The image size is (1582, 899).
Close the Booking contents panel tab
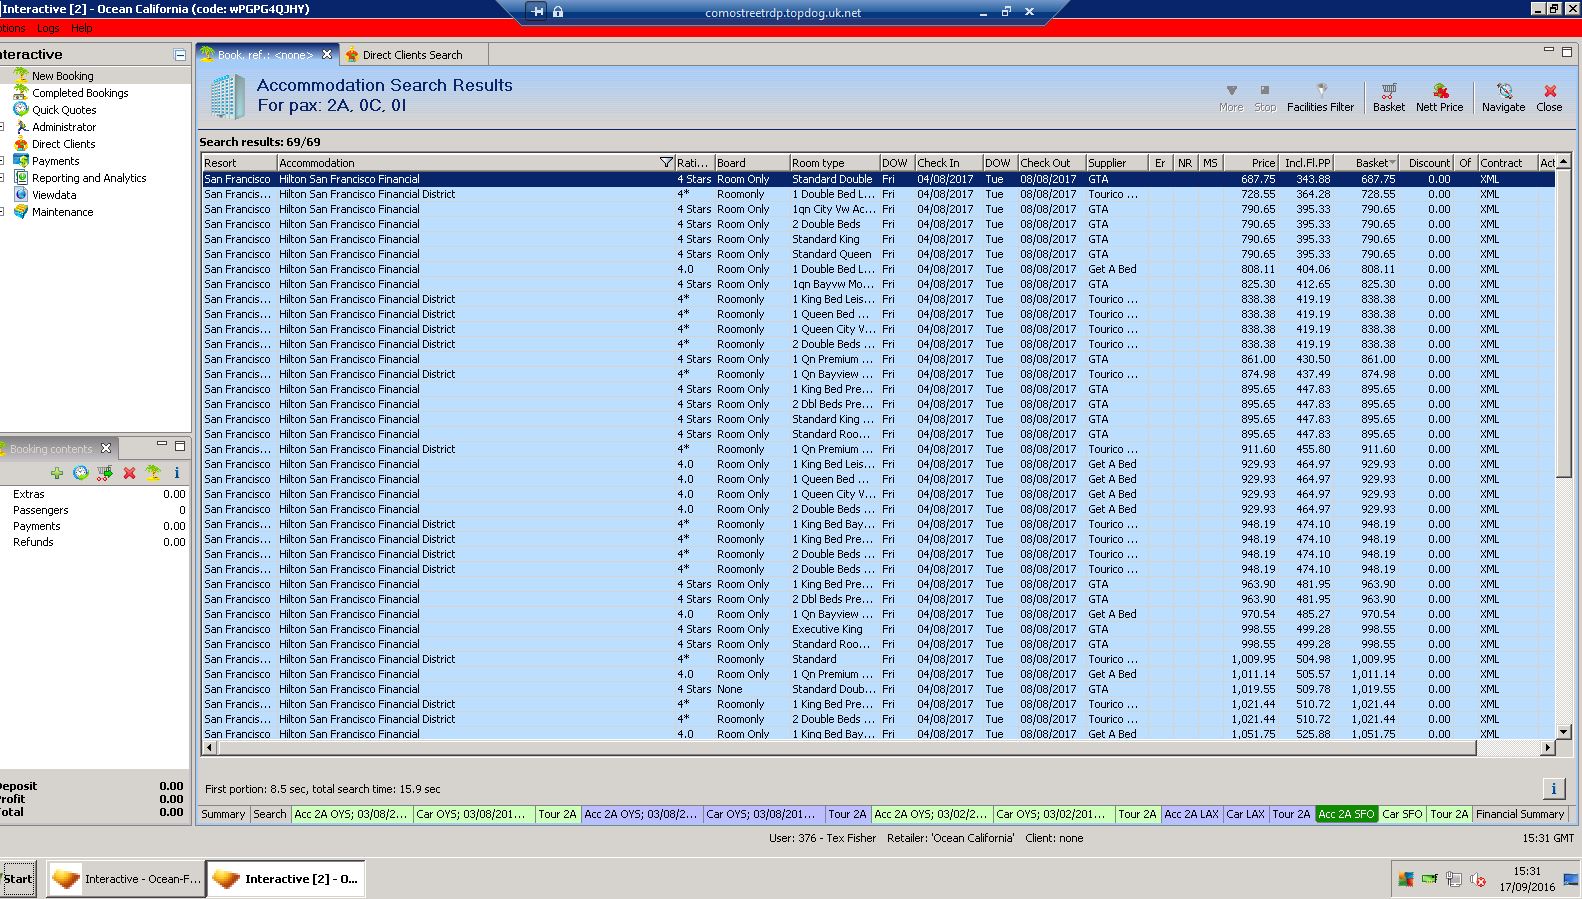click(x=106, y=447)
